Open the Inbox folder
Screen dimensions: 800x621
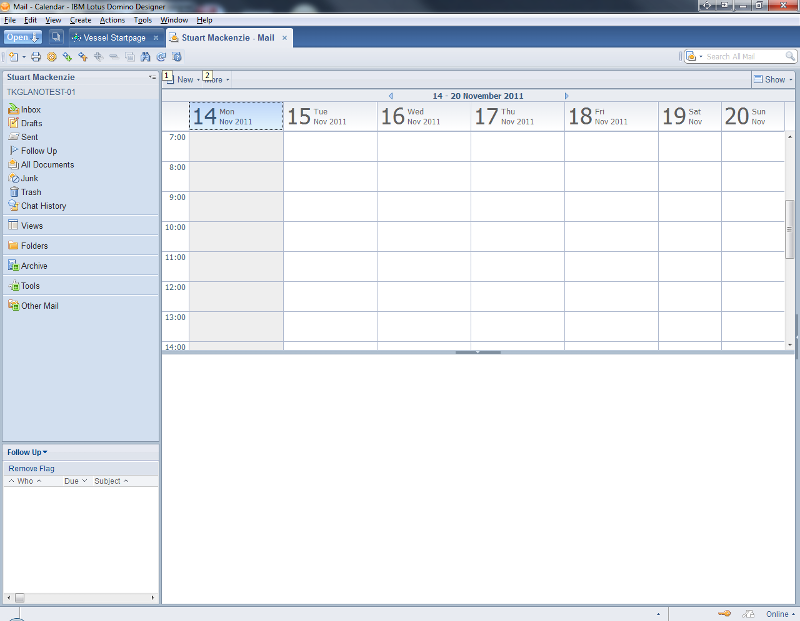(x=30, y=109)
